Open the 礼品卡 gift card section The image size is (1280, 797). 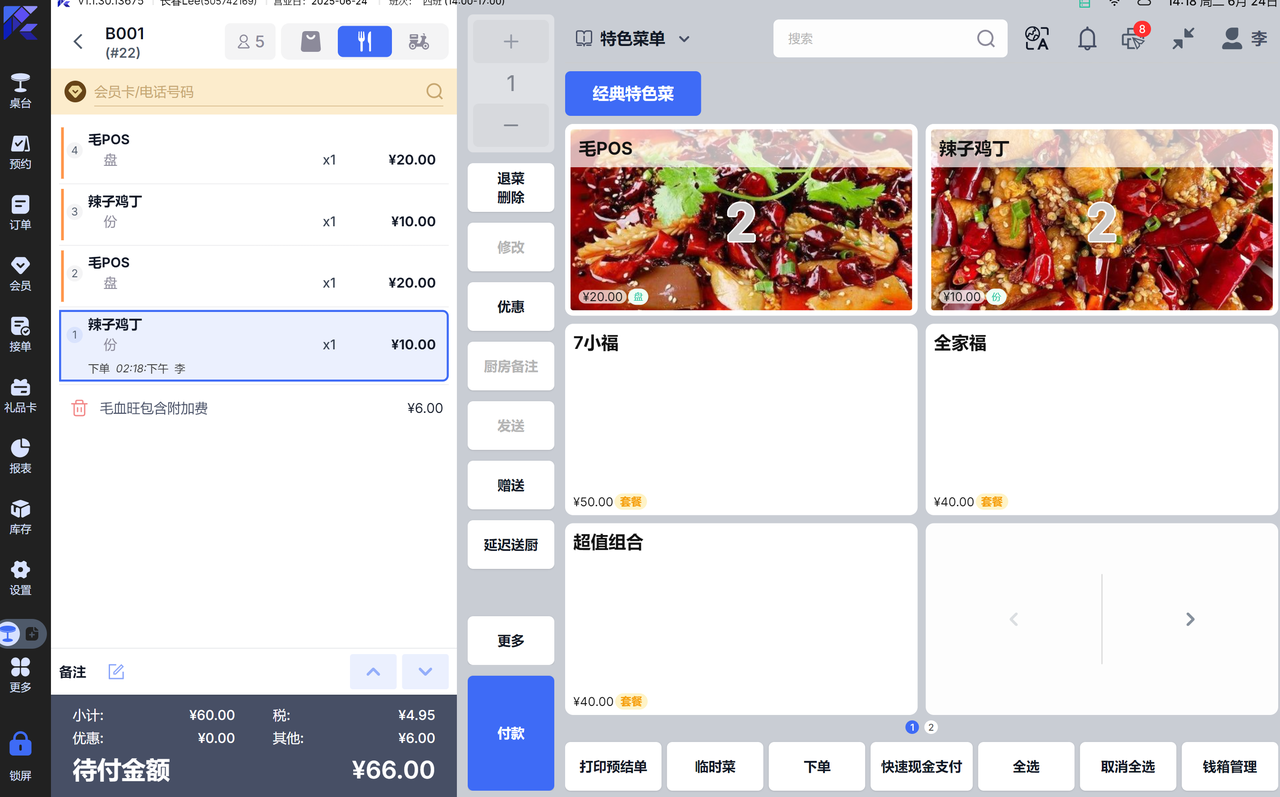[20, 395]
